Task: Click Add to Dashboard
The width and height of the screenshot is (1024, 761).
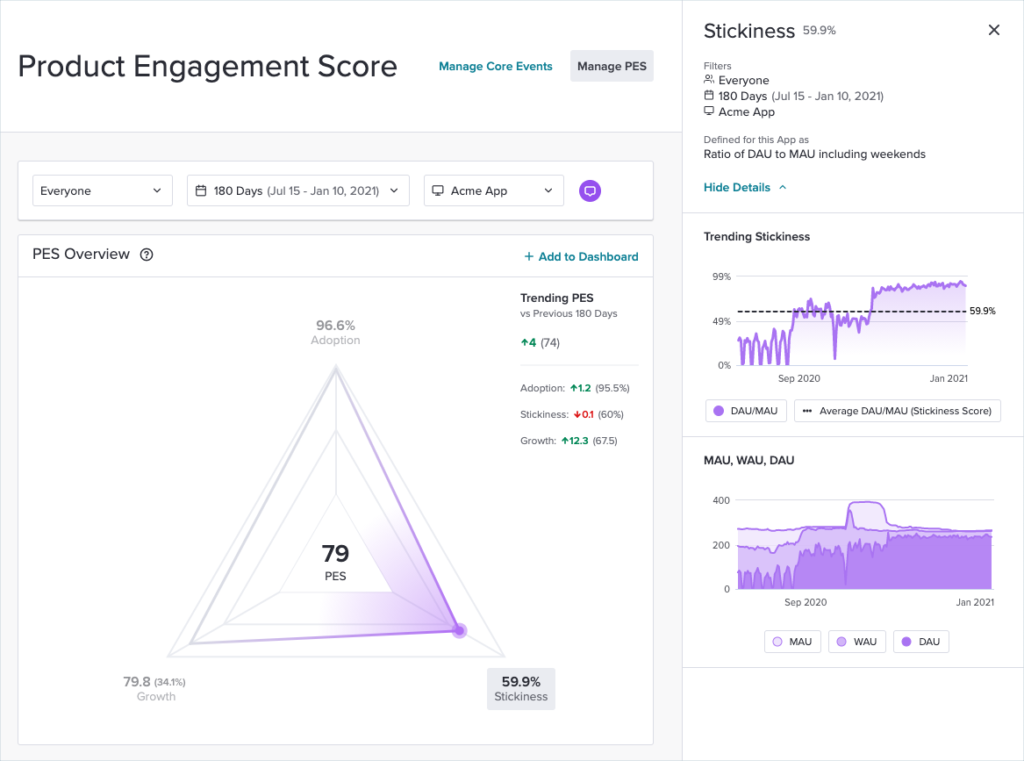Action: tap(581, 256)
